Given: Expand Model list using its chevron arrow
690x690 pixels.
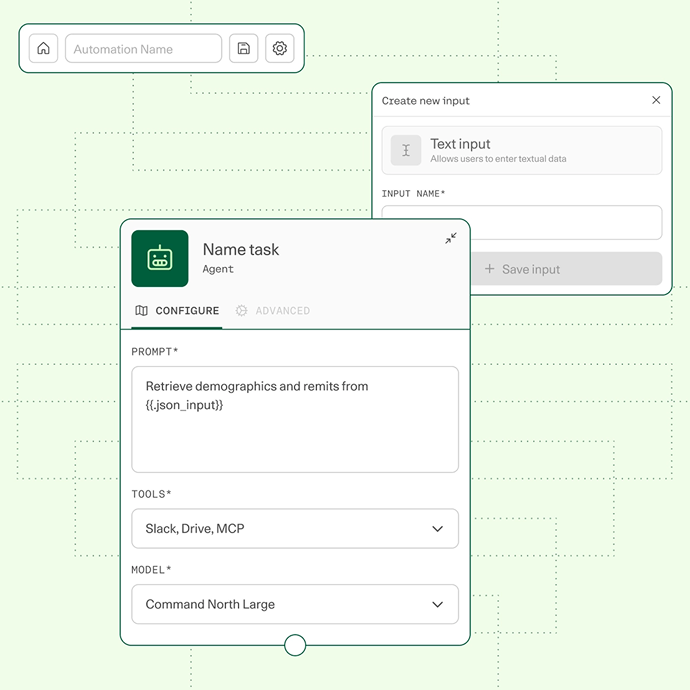Looking at the screenshot, I should pyautogui.click(x=437, y=604).
